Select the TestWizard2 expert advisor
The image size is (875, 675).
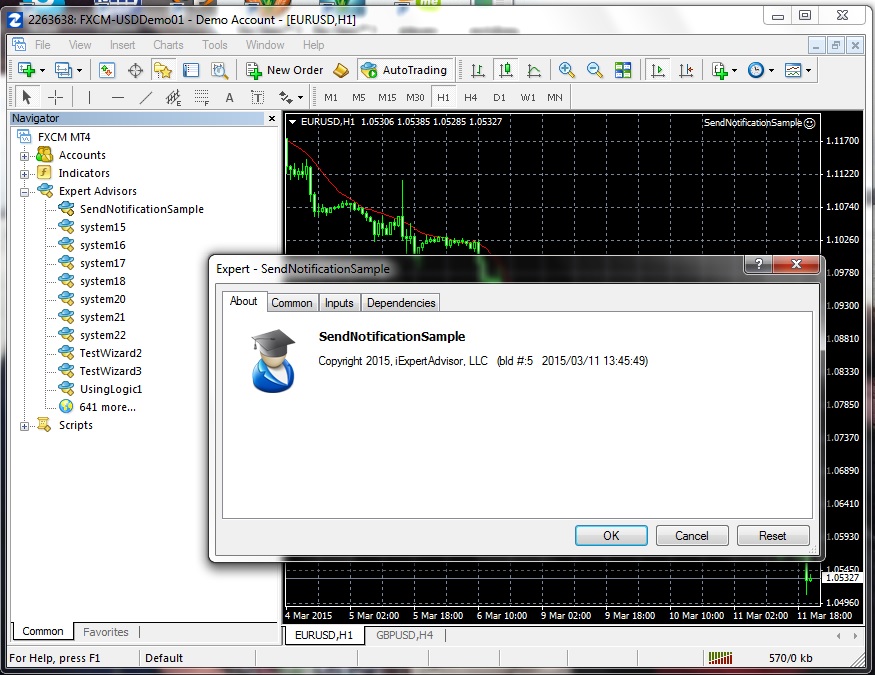pos(110,353)
